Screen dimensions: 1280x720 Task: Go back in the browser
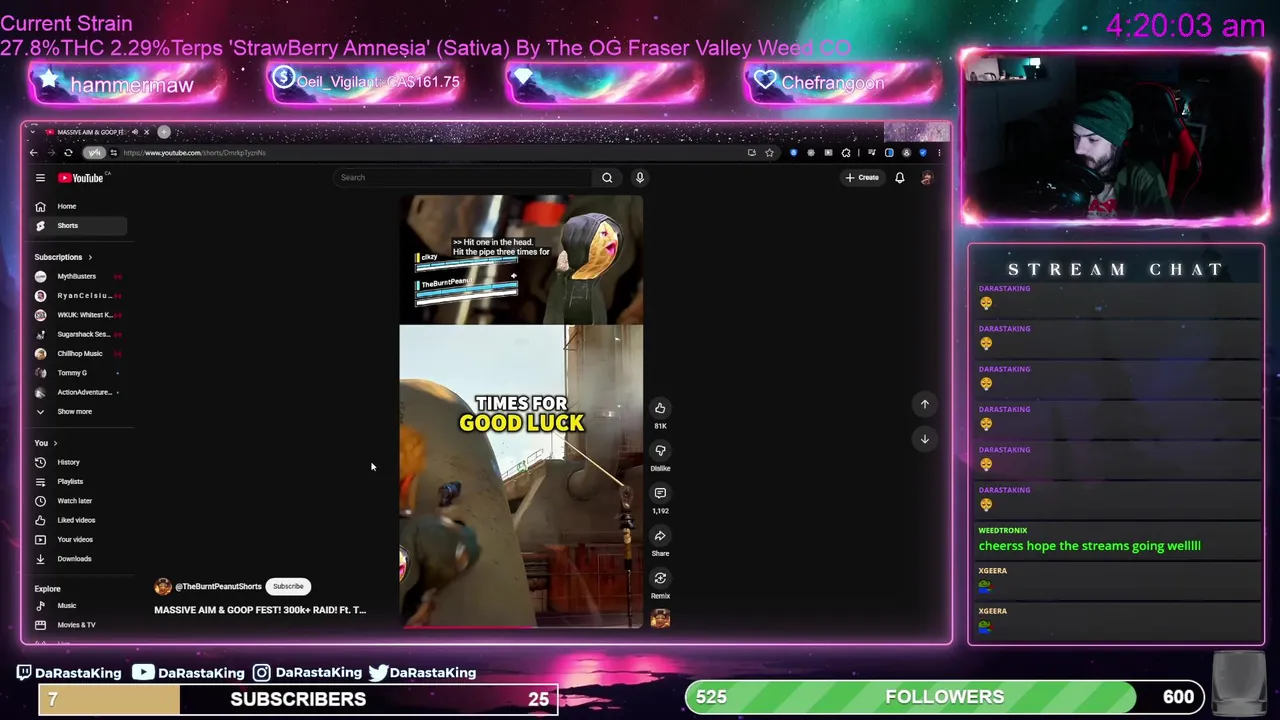[x=33, y=153]
